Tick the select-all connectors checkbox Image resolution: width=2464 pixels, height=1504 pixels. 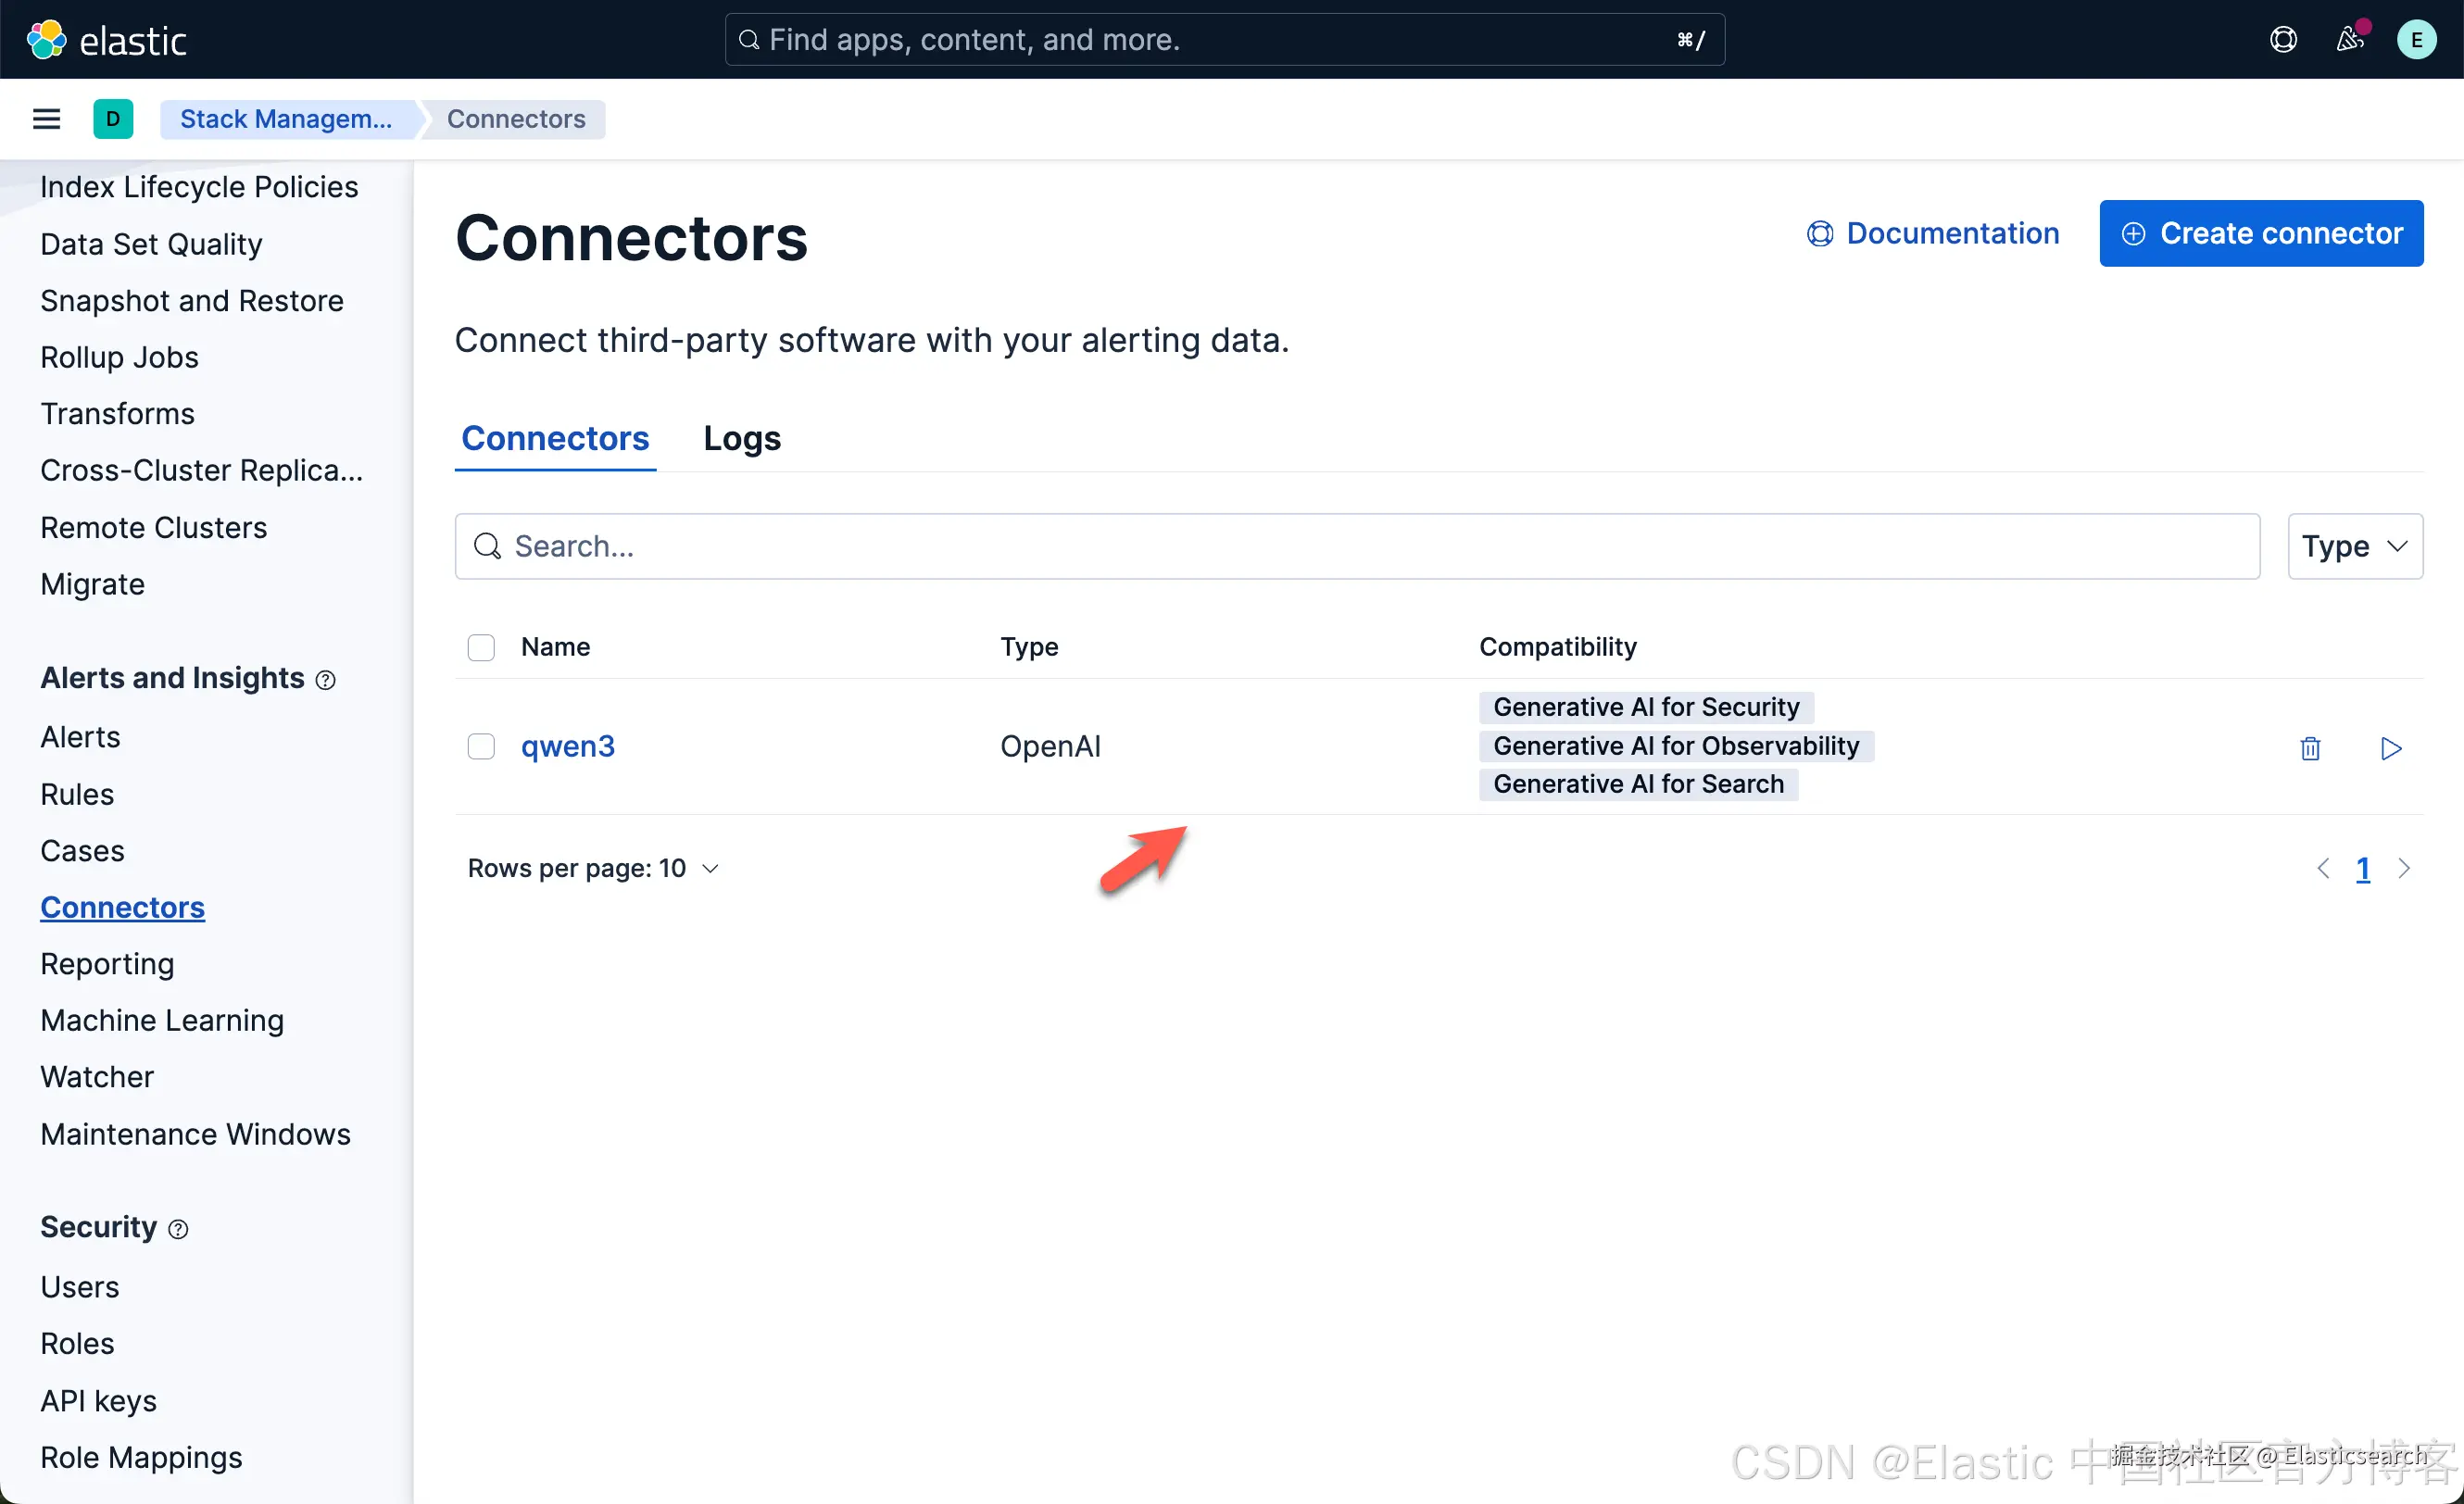click(481, 647)
